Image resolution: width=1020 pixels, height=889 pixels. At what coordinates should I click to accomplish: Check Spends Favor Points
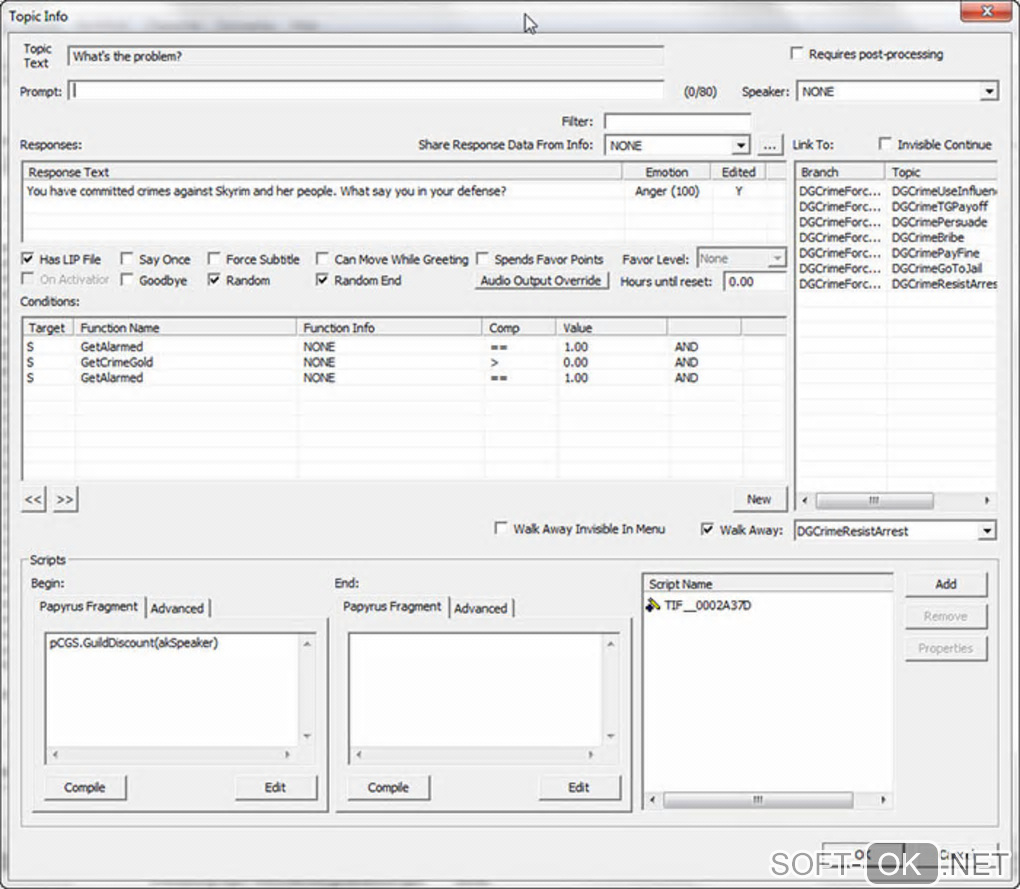click(482, 259)
